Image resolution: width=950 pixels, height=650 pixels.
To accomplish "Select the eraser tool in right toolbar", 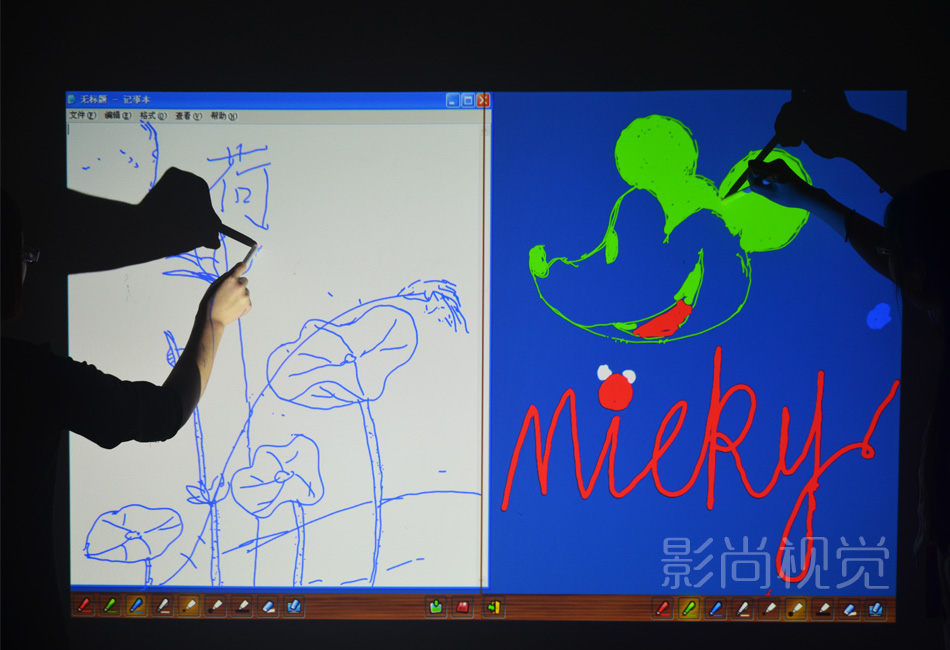I will coord(849,608).
